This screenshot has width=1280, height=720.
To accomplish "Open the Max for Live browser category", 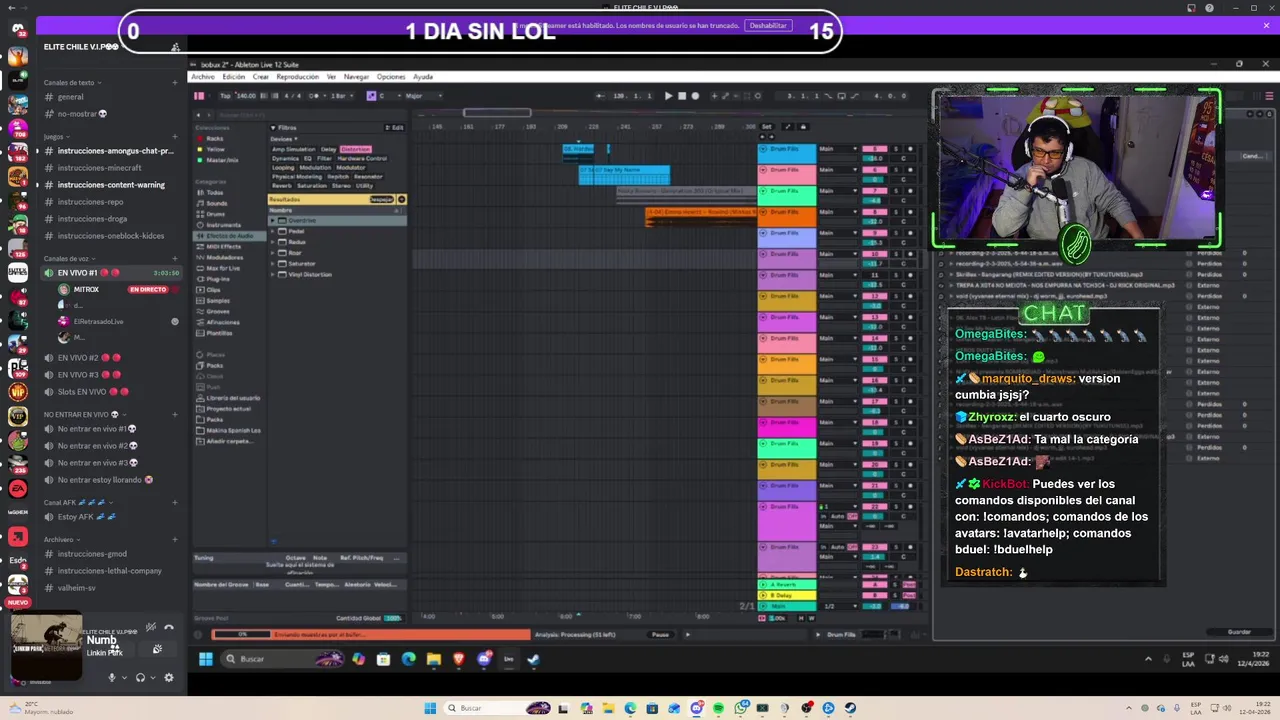I will [x=222, y=268].
